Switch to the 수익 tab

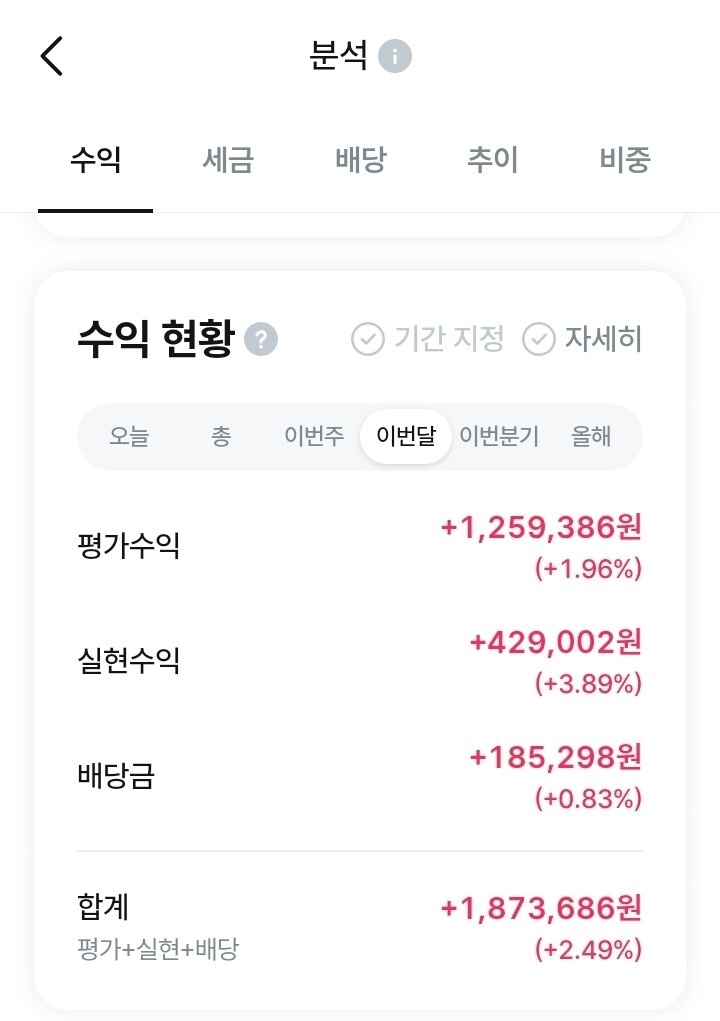click(x=96, y=160)
